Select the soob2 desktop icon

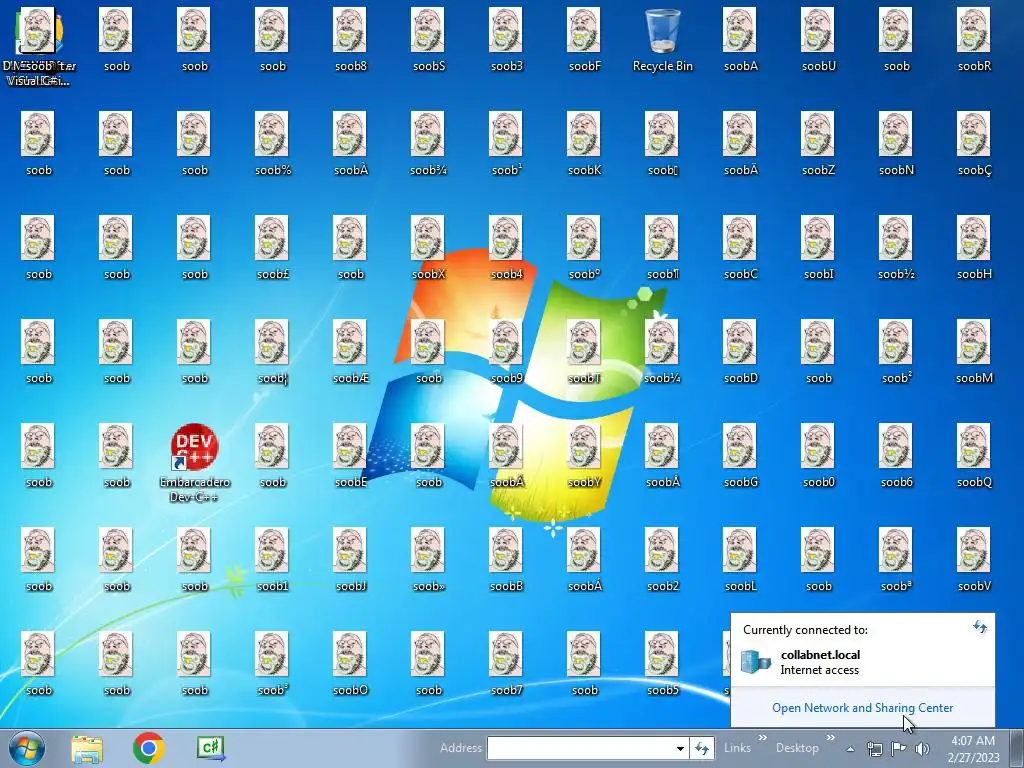[x=662, y=560]
